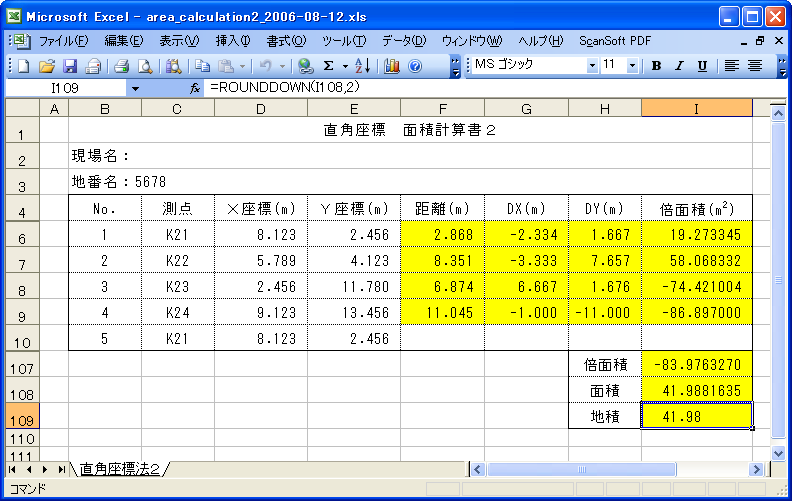Expand Standard toolbar options chevron
This screenshot has width=792, height=501.
click(455, 66)
